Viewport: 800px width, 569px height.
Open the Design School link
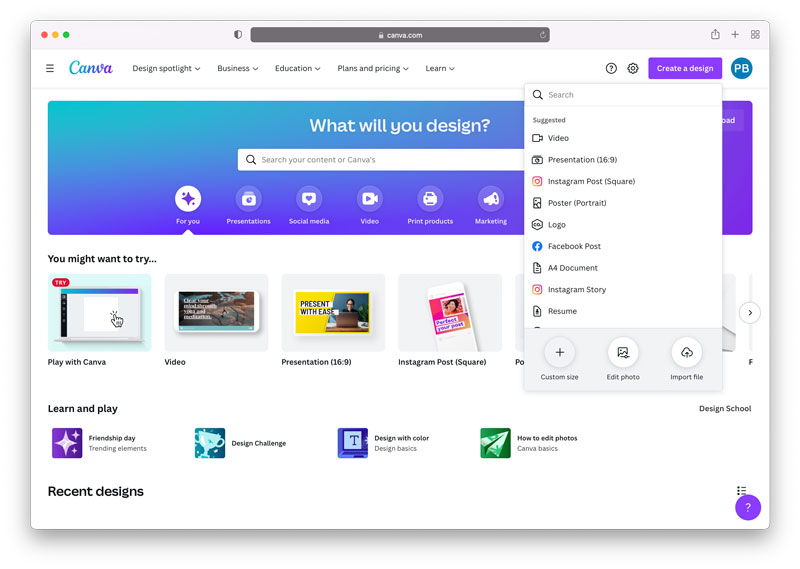pos(724,408)
